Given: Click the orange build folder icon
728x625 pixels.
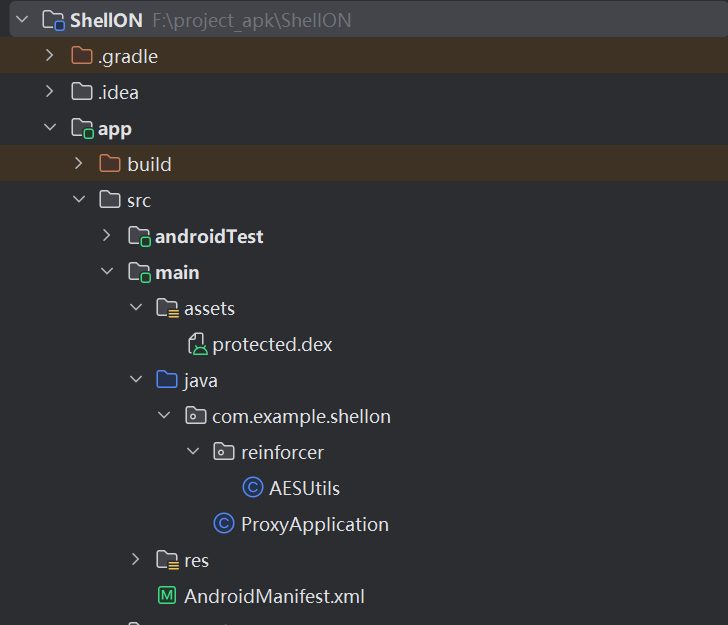Looking at the screenshot, I should [110, 164].
